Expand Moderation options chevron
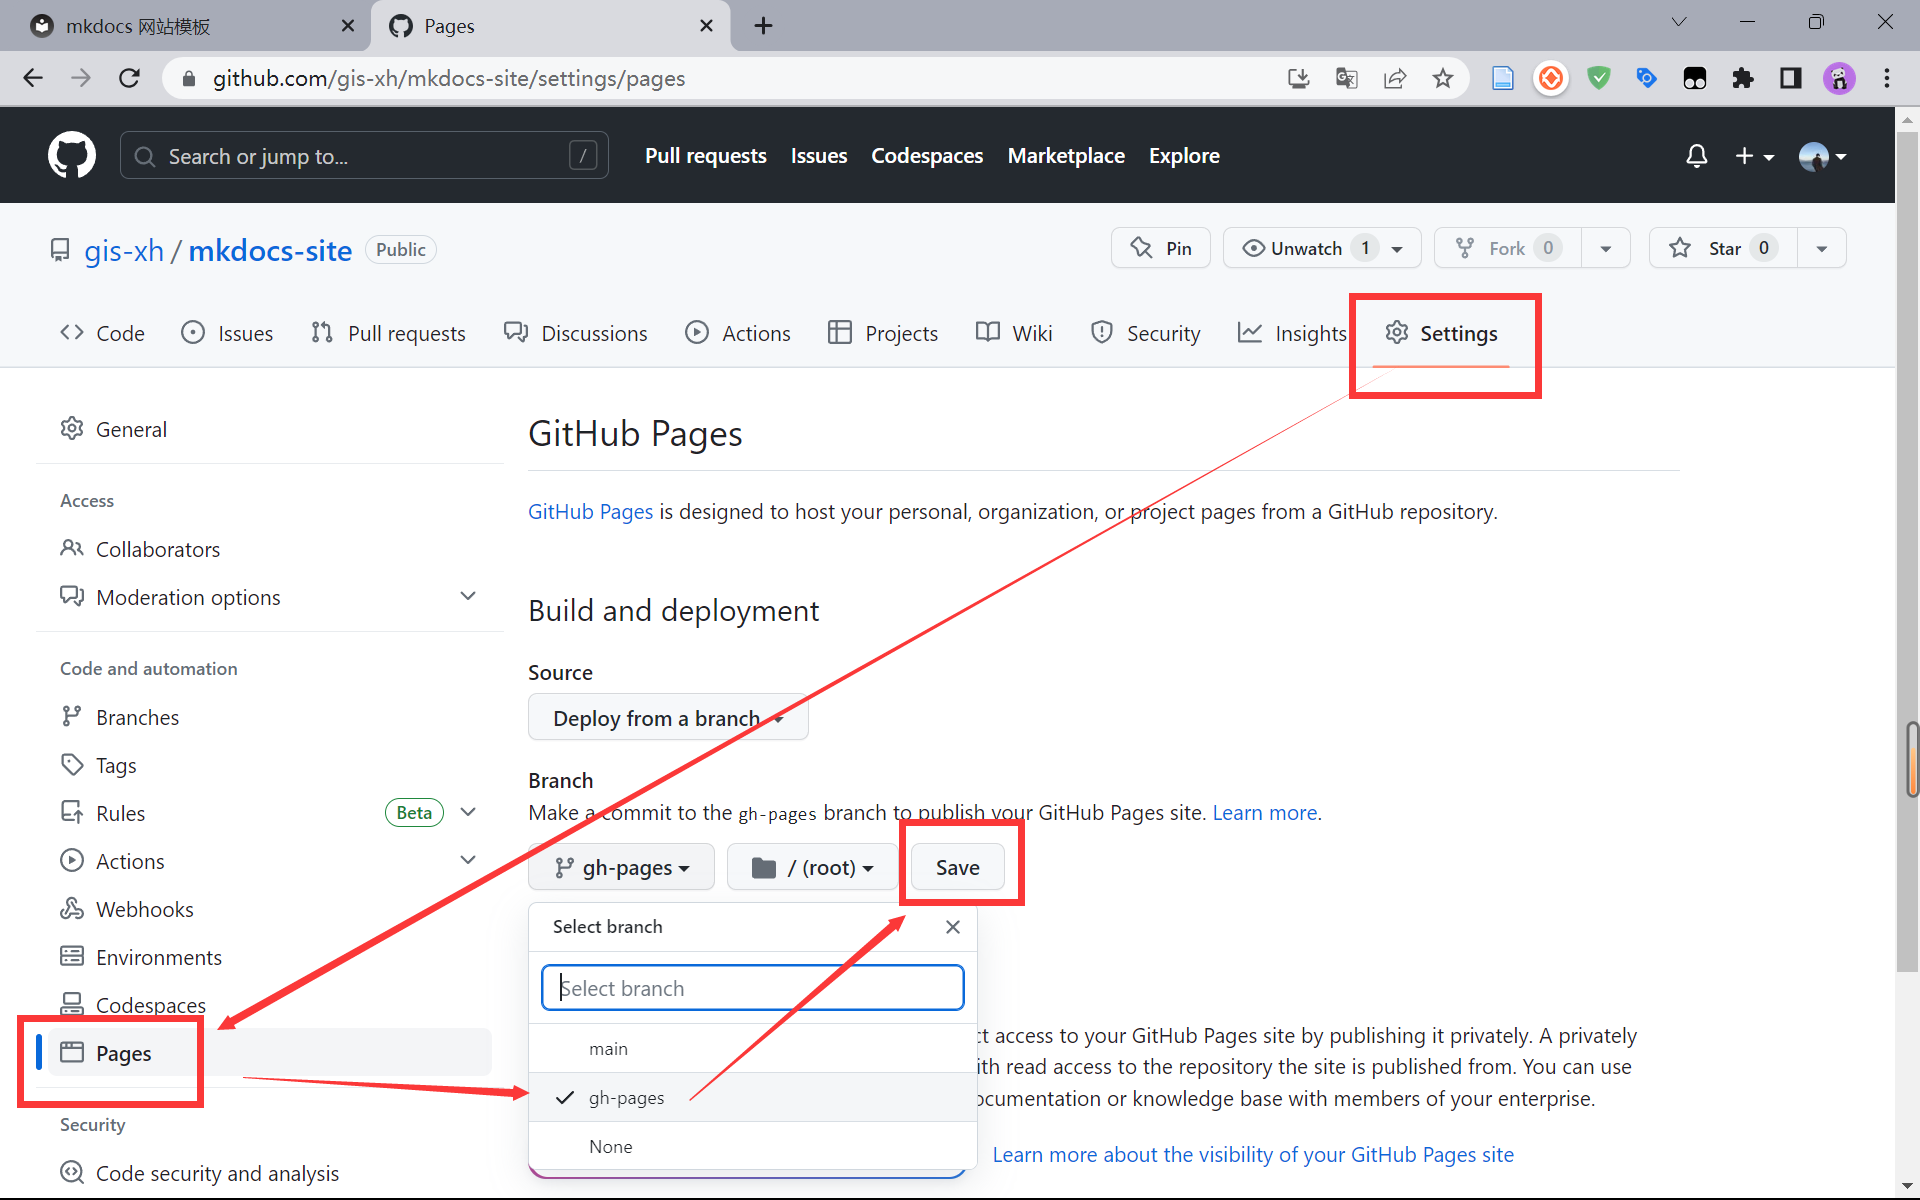The image size is (1920, 1200). coord(468,596)
